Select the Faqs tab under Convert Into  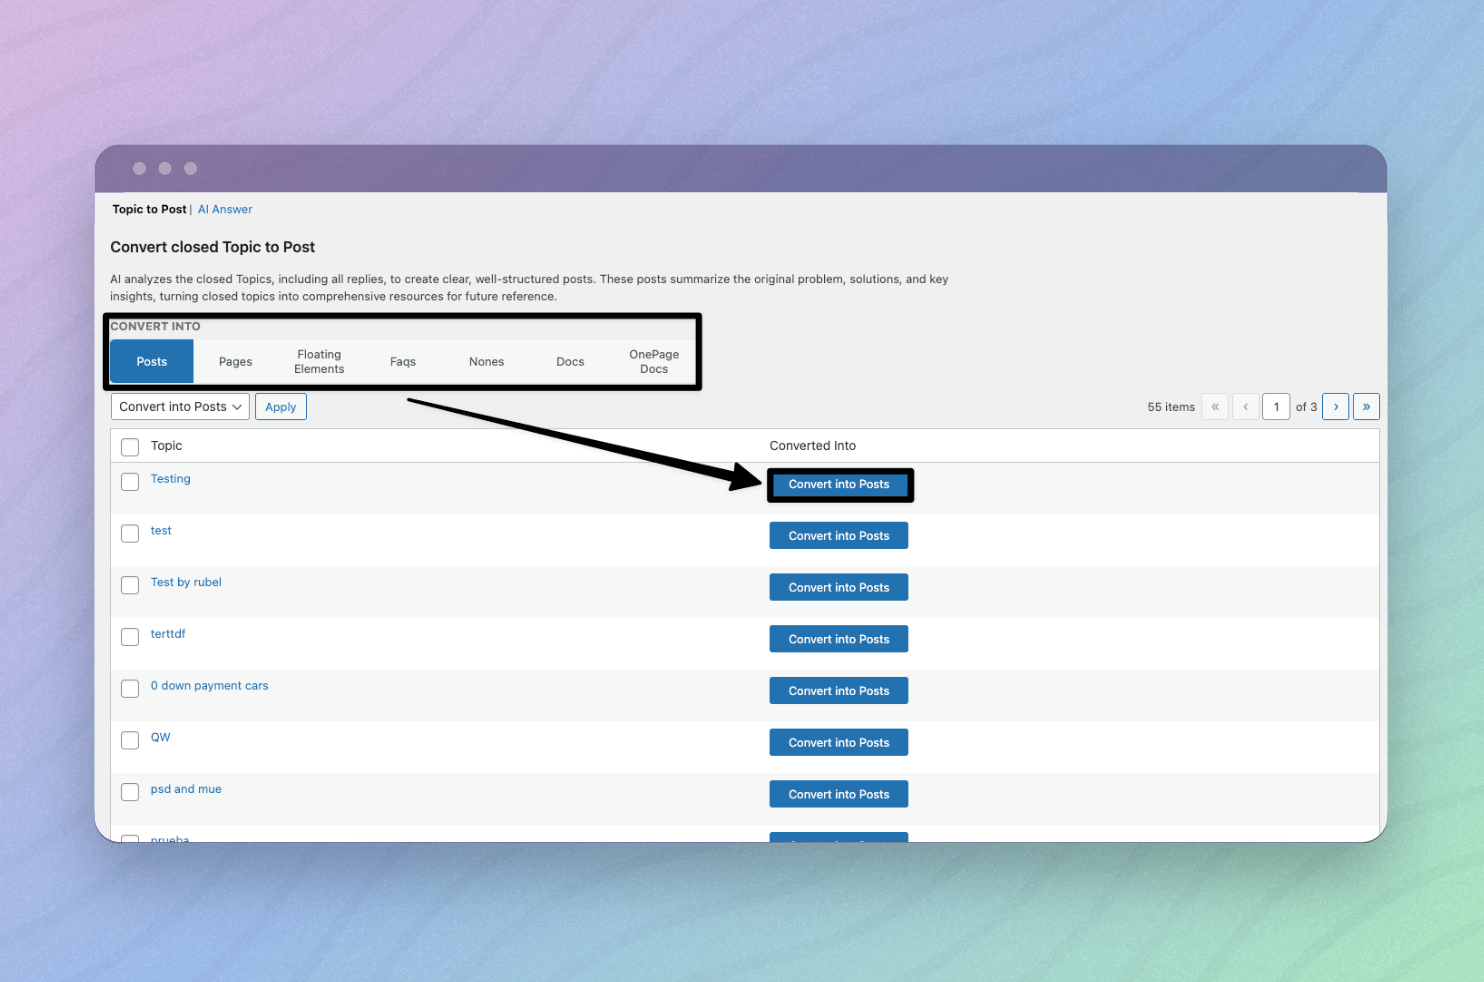pos(403,361)
